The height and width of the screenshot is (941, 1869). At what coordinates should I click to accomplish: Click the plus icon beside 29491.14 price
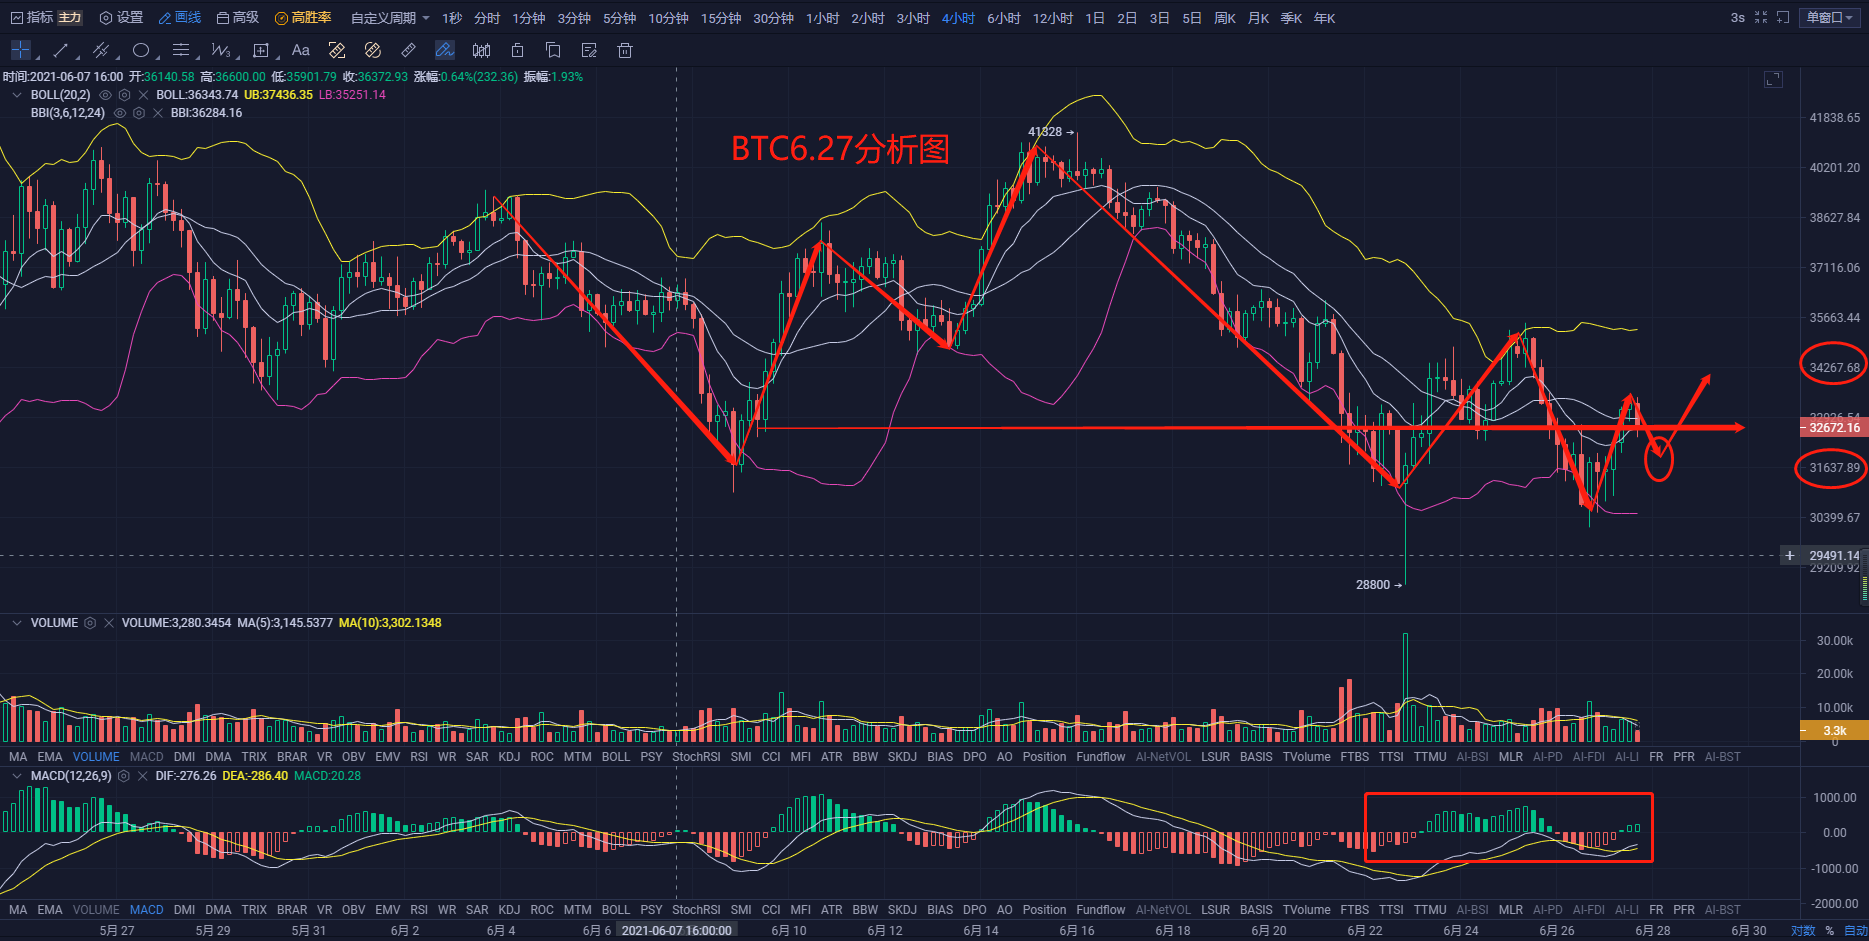click(1790, 555)
